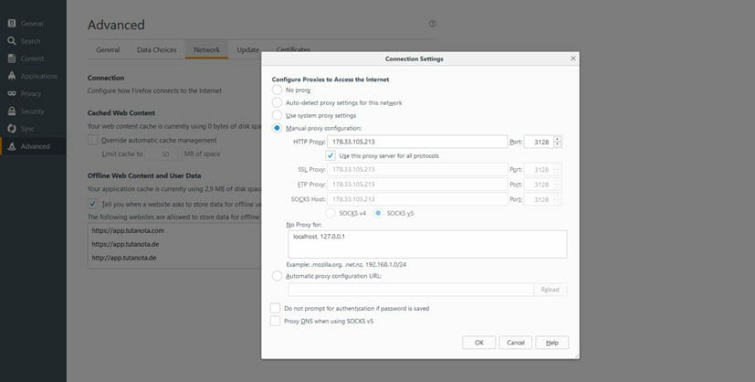Click the HTTP Proxy address field

pos(417,142)
